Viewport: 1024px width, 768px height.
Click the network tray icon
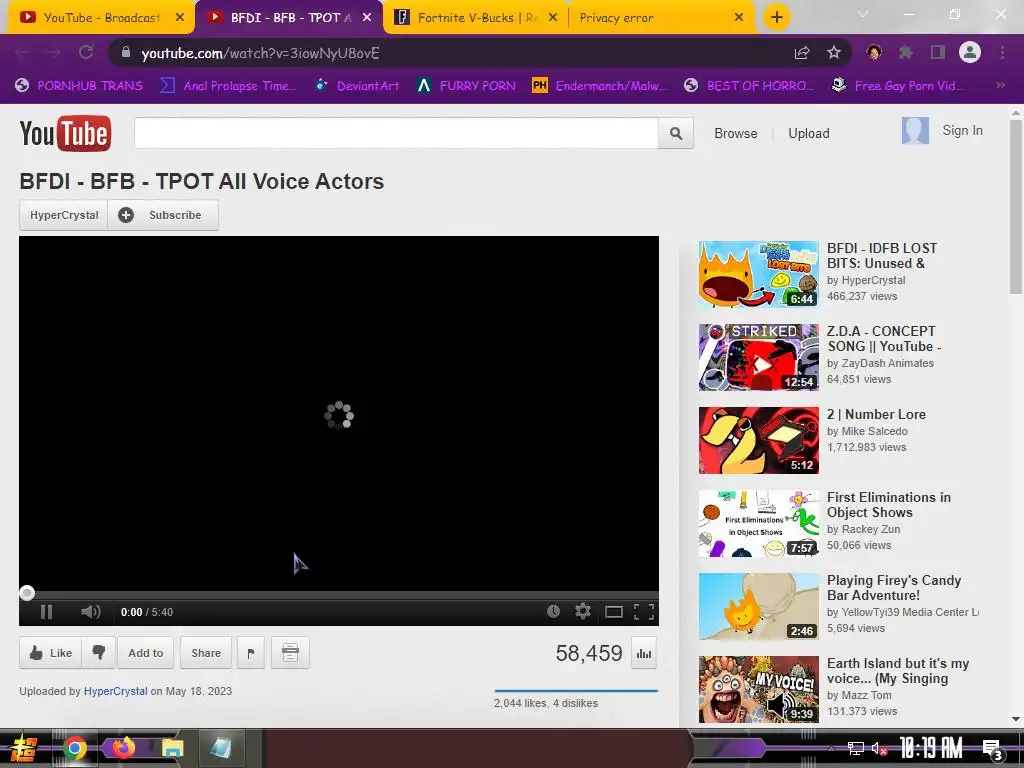(856, 748)
